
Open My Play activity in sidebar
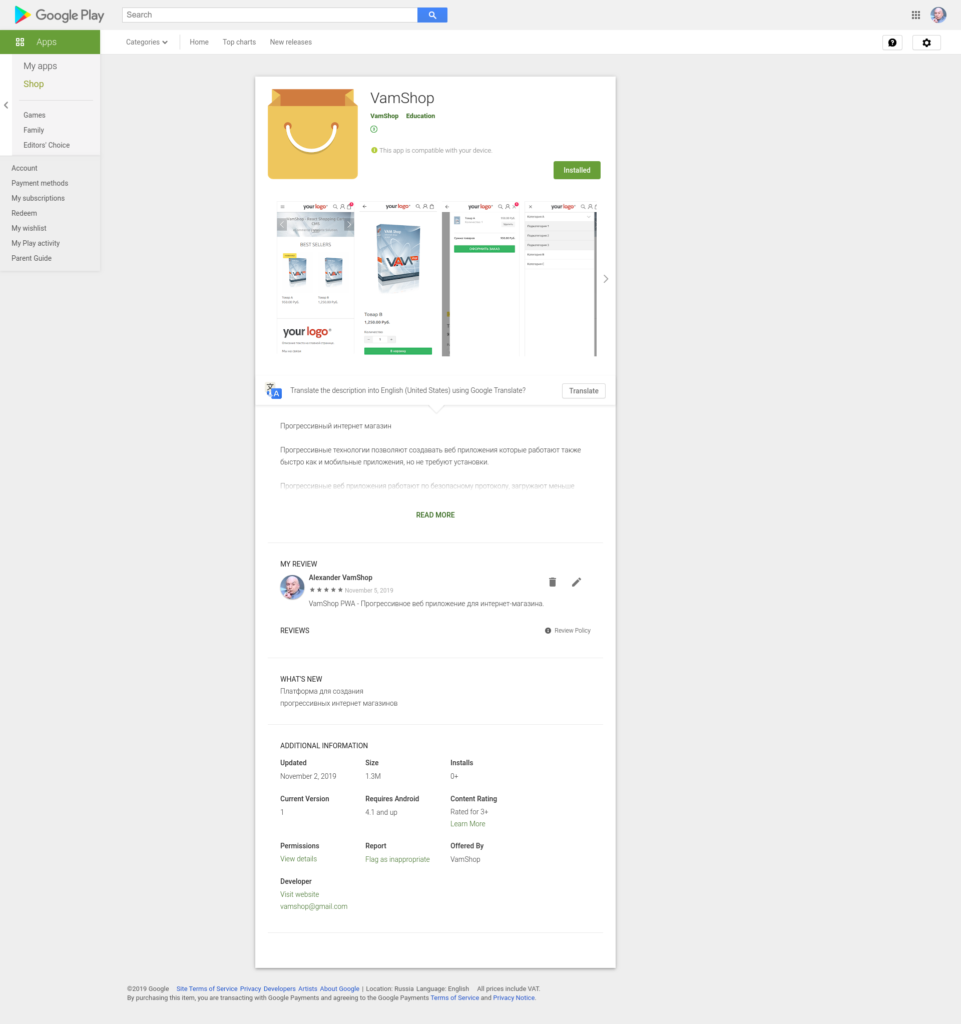[35, 243]
